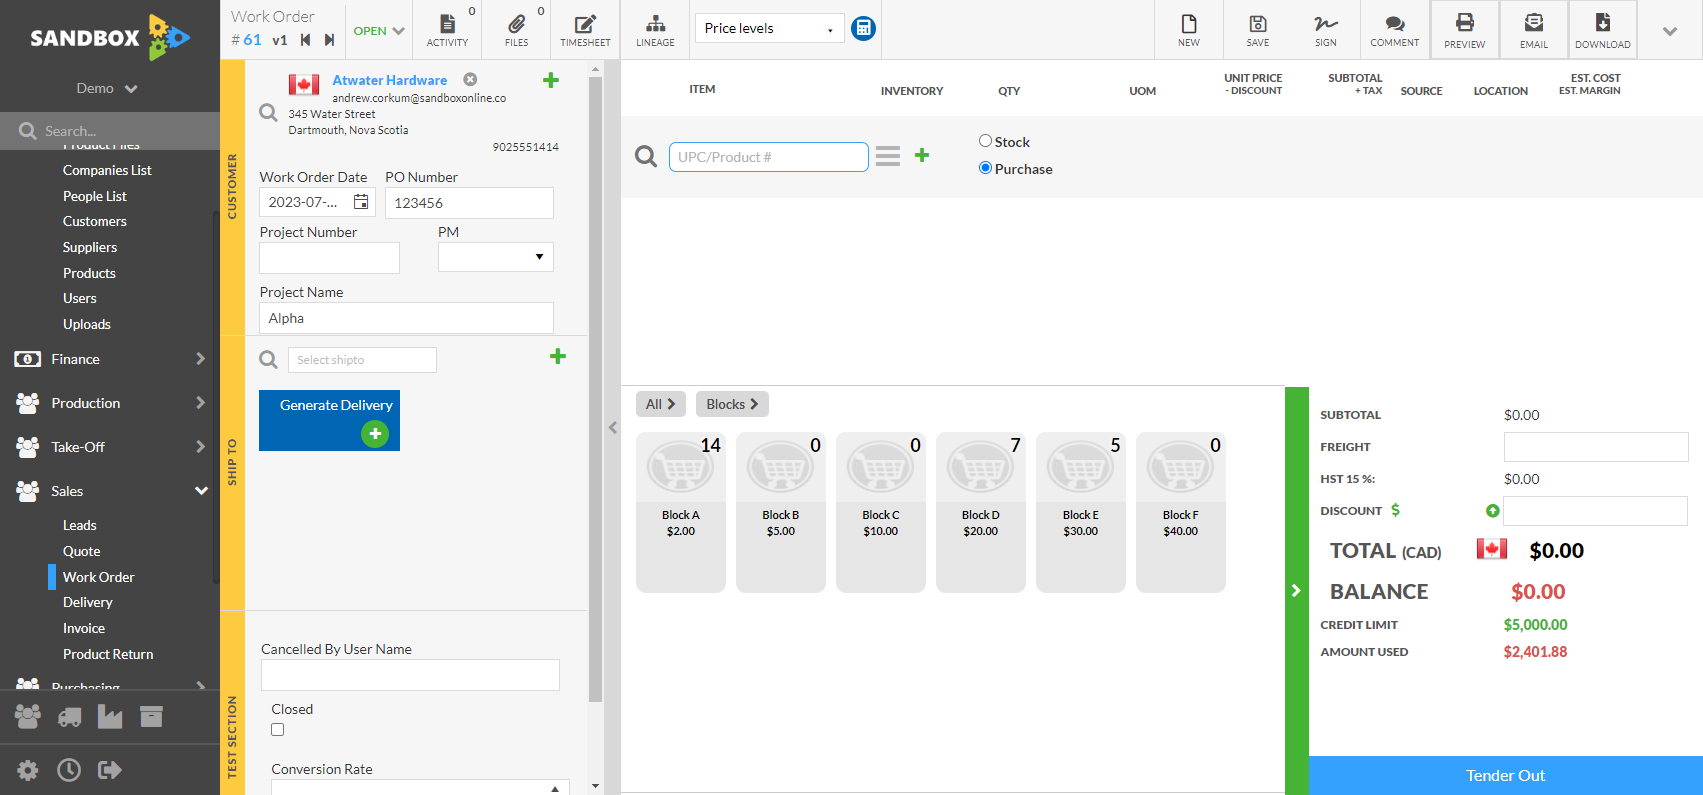This screenshot has width=1703, height=795.
Task: Search for a customer with the magnifier icon
Action: 268,113
